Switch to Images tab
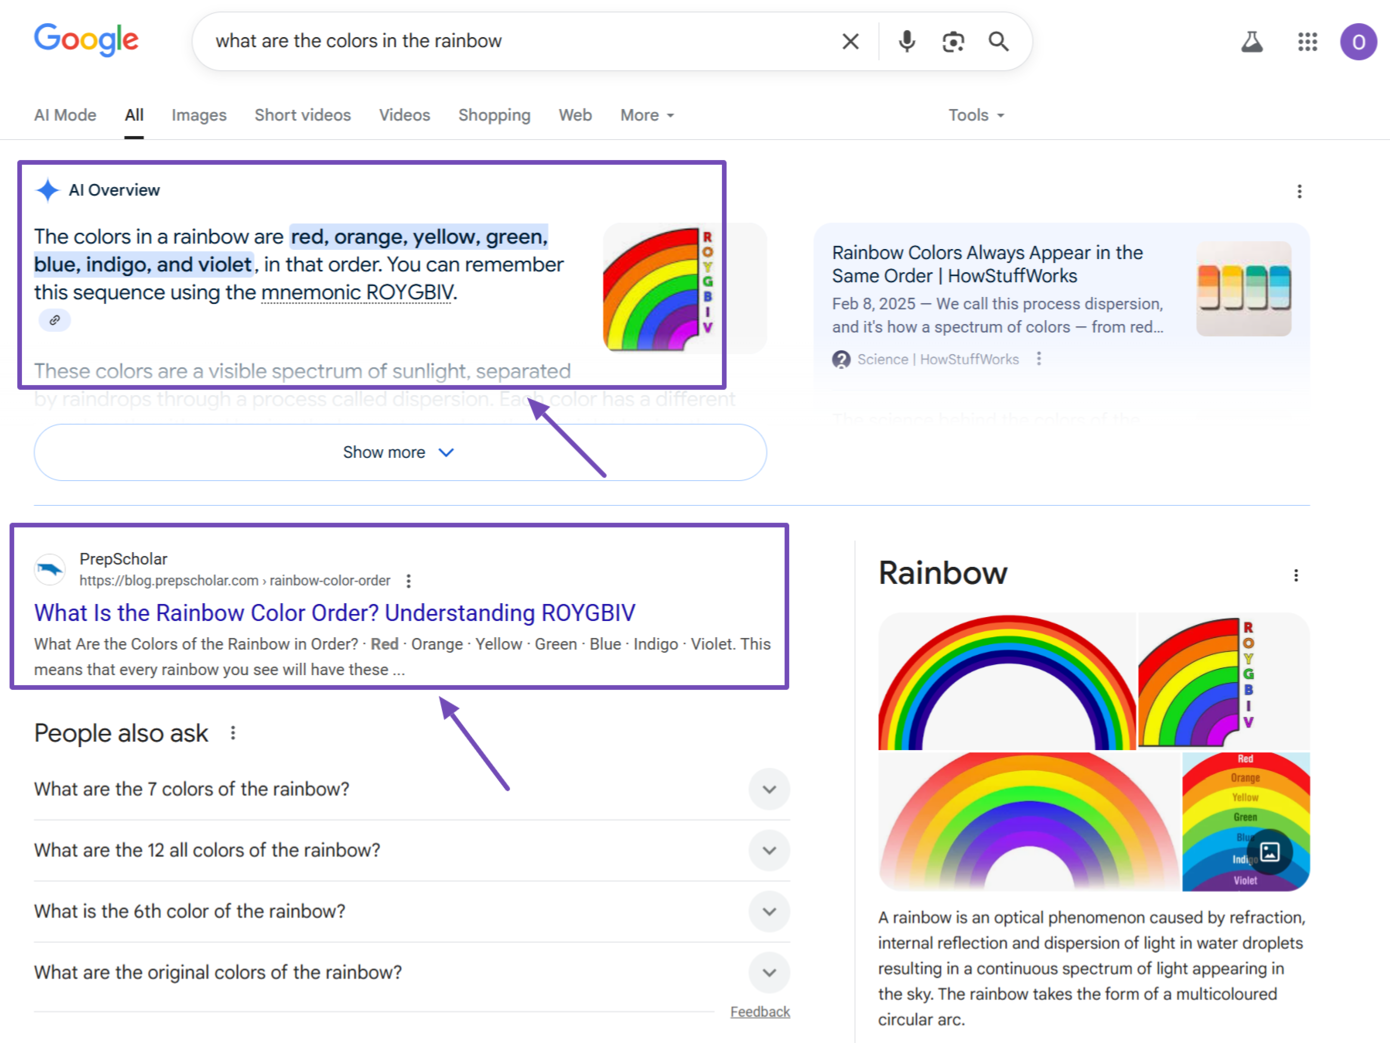Screen dimensions: 1390x1043 pyautogui.click(x=199, y=115)
